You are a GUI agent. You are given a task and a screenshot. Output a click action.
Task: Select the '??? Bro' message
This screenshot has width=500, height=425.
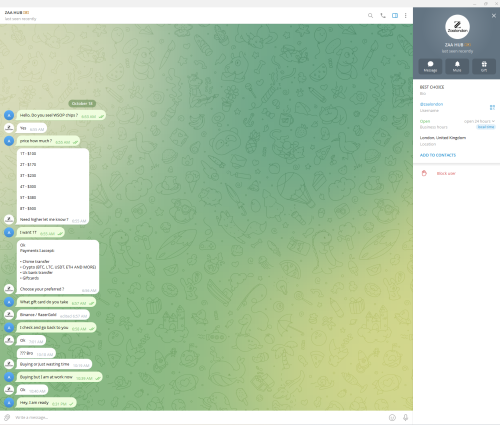point(36,353)
